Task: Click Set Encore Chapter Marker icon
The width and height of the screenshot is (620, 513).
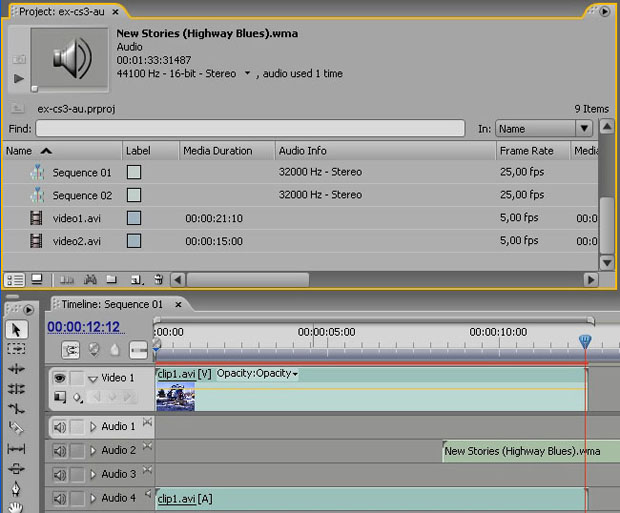Action: click(94, 349)
